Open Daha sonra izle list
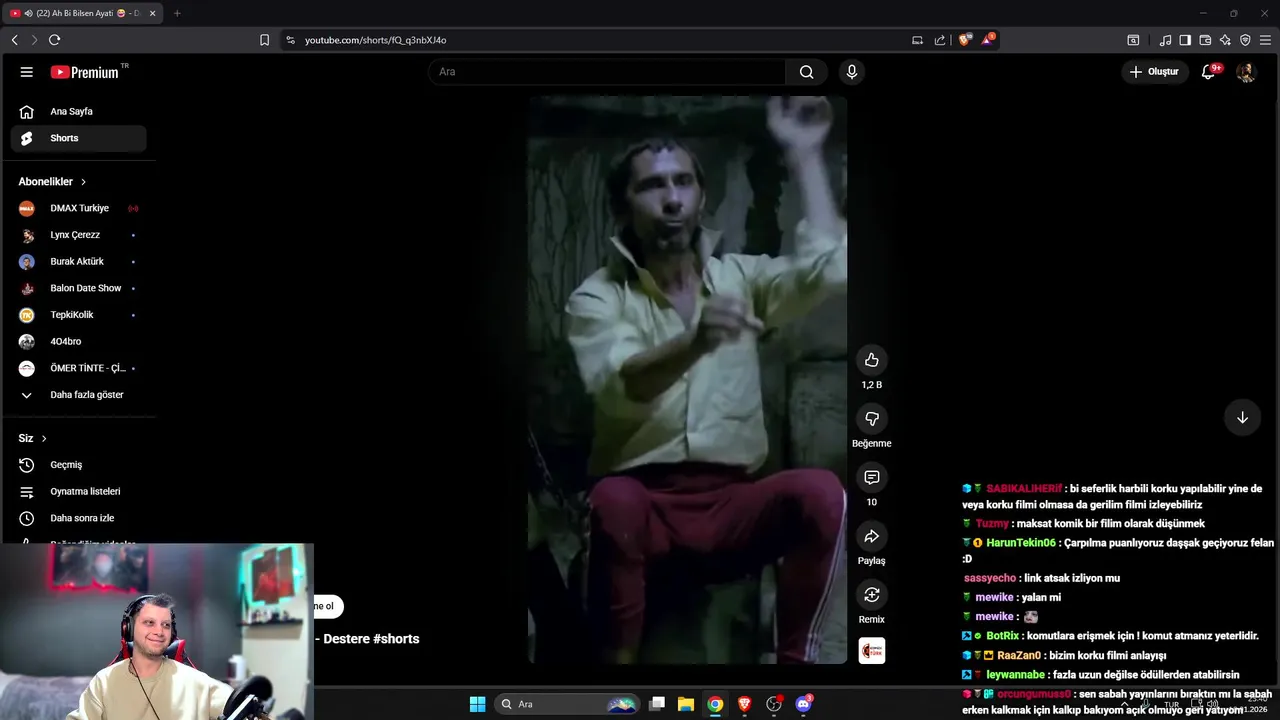This screenshot has height=720, width=1280. pos(78,518)
